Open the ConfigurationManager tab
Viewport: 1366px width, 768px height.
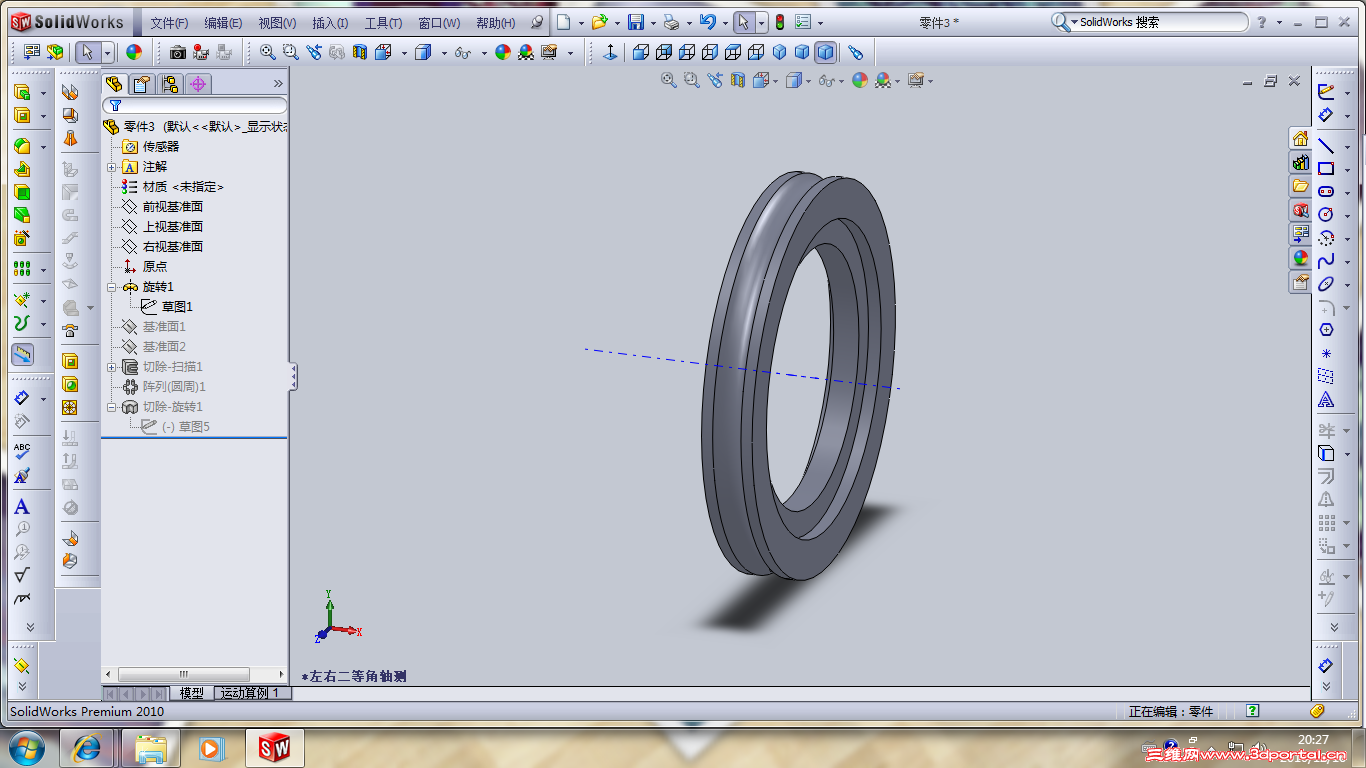pyautogui.click(x=170, y=84)
